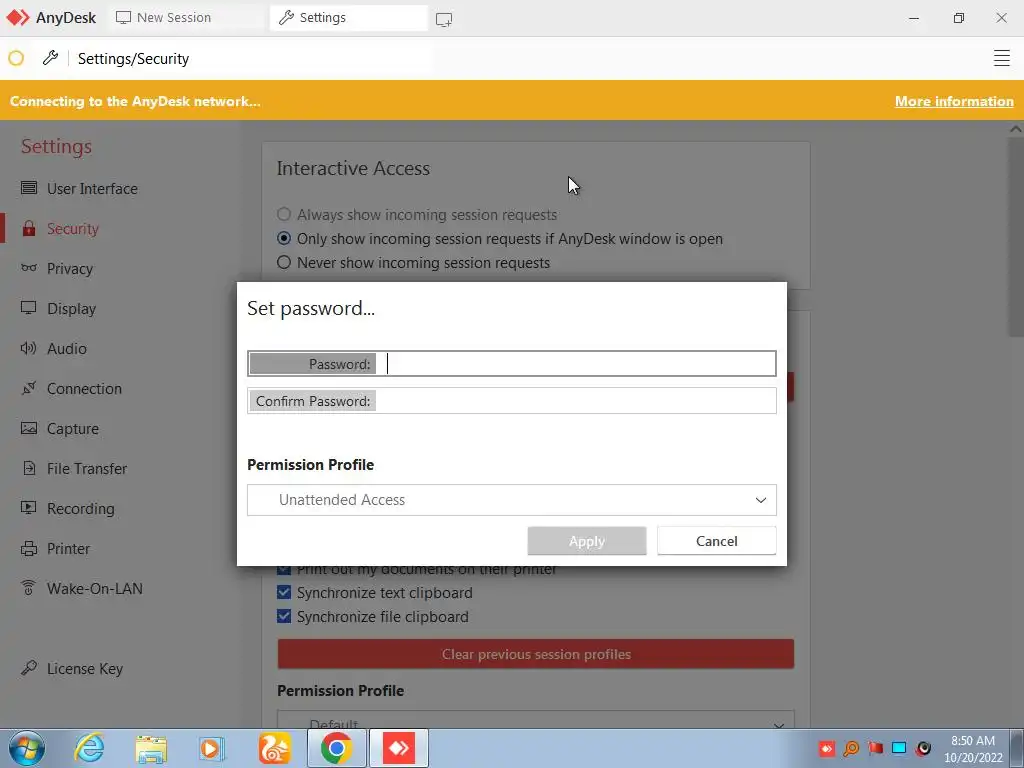Launch Internet Explorer from taskbar
1024x768 pixels.
(89, 748)
